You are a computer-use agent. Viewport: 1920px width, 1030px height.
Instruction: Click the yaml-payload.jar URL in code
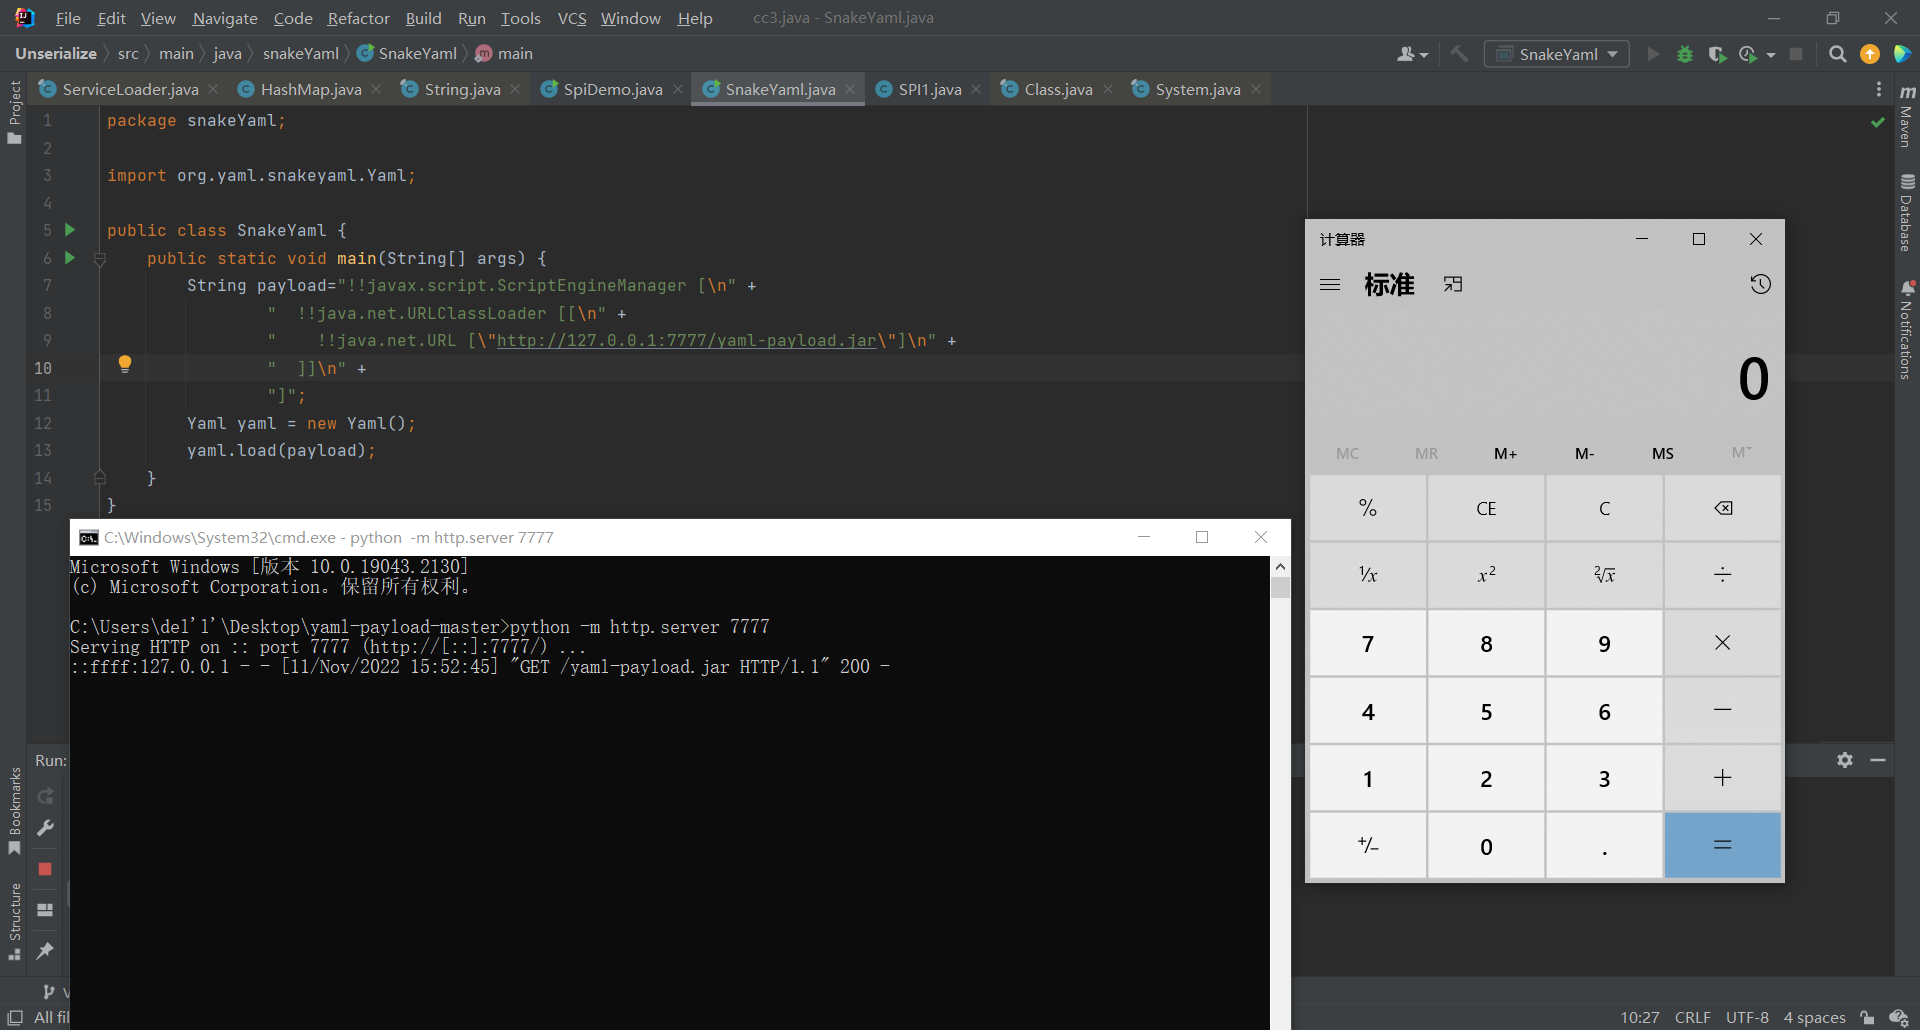click(x=687, y=341)
